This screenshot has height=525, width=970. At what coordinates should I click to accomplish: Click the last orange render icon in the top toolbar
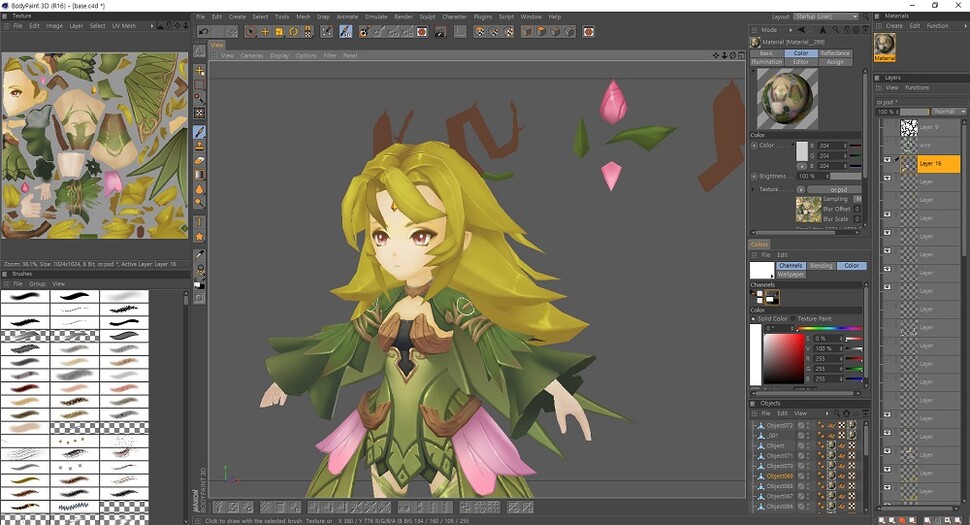coord(588,32)
